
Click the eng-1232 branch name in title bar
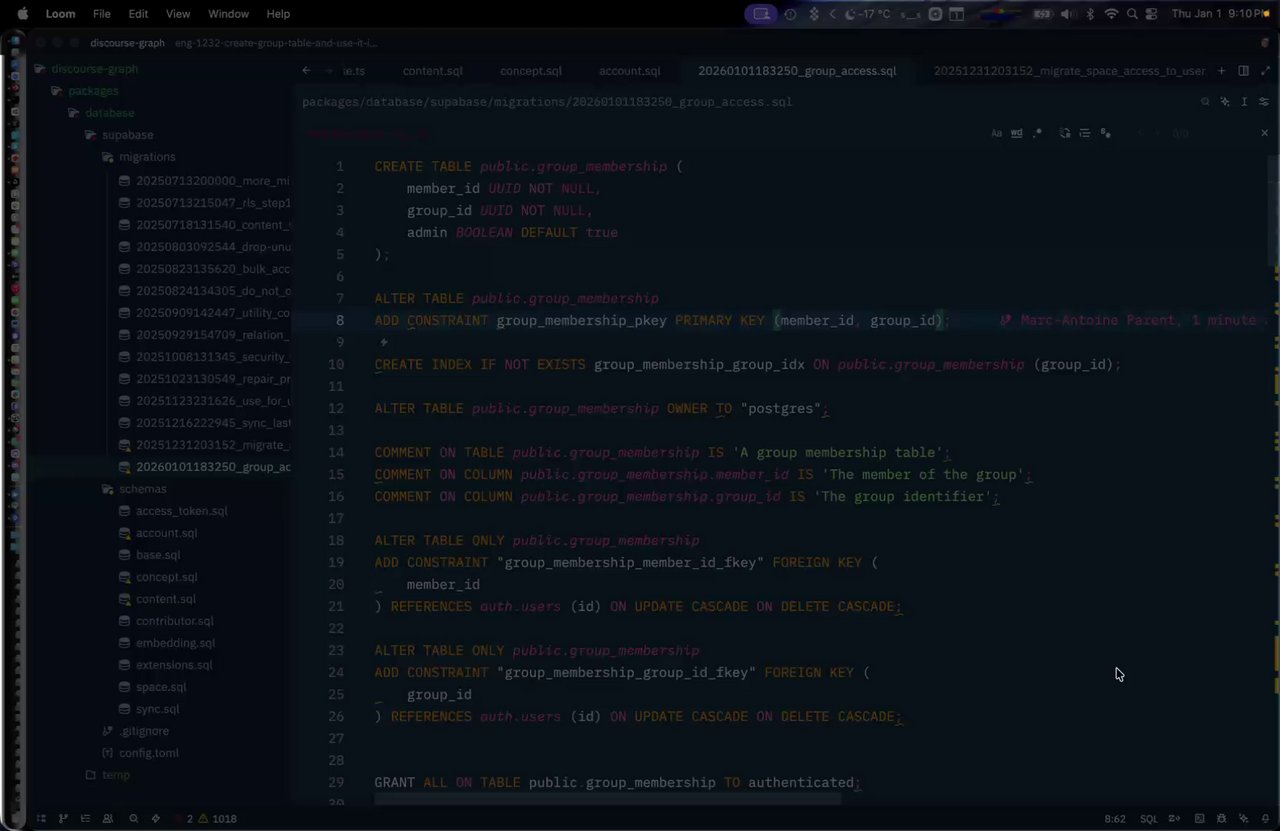click(x=275, y=43)
